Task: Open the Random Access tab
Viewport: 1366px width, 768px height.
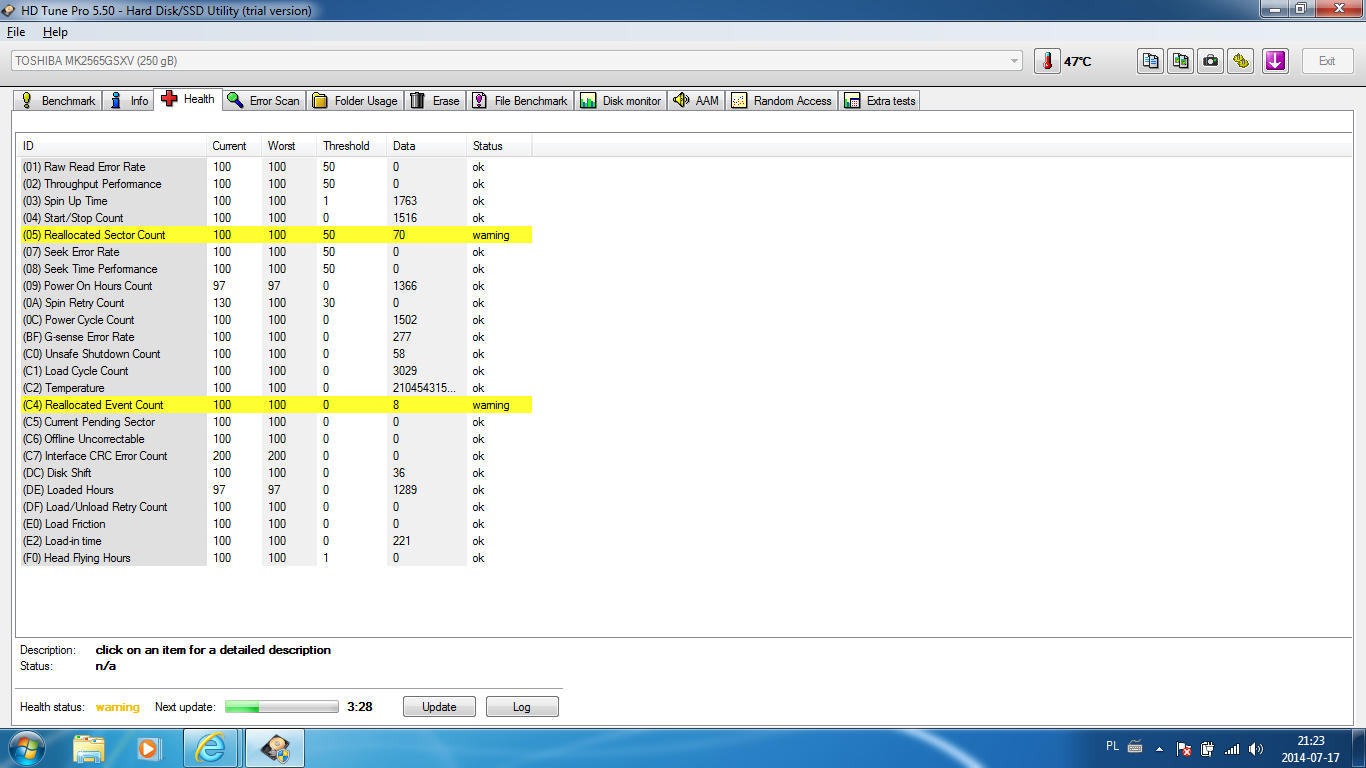Action: (x=782, y=101)
